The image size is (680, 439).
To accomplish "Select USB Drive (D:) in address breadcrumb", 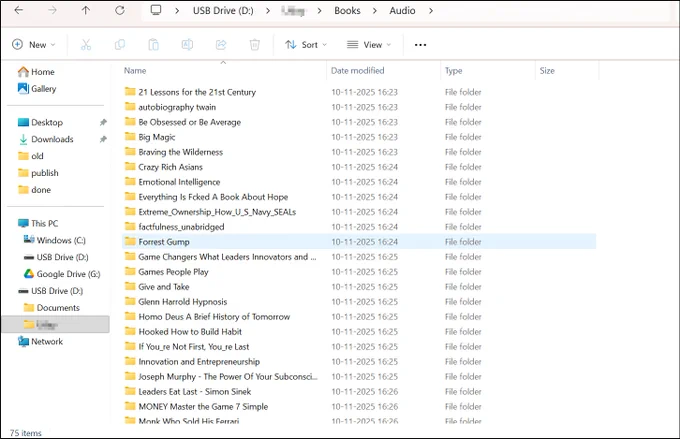I will coord(223,10).
